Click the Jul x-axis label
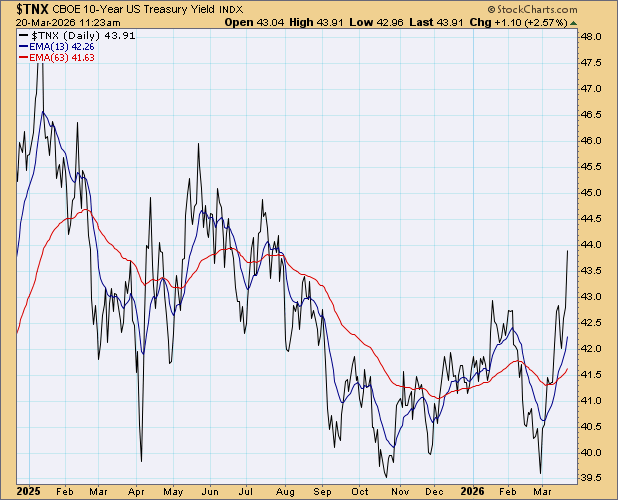The width and height of the screenshot is (618, 500). [x=246, y=492]
